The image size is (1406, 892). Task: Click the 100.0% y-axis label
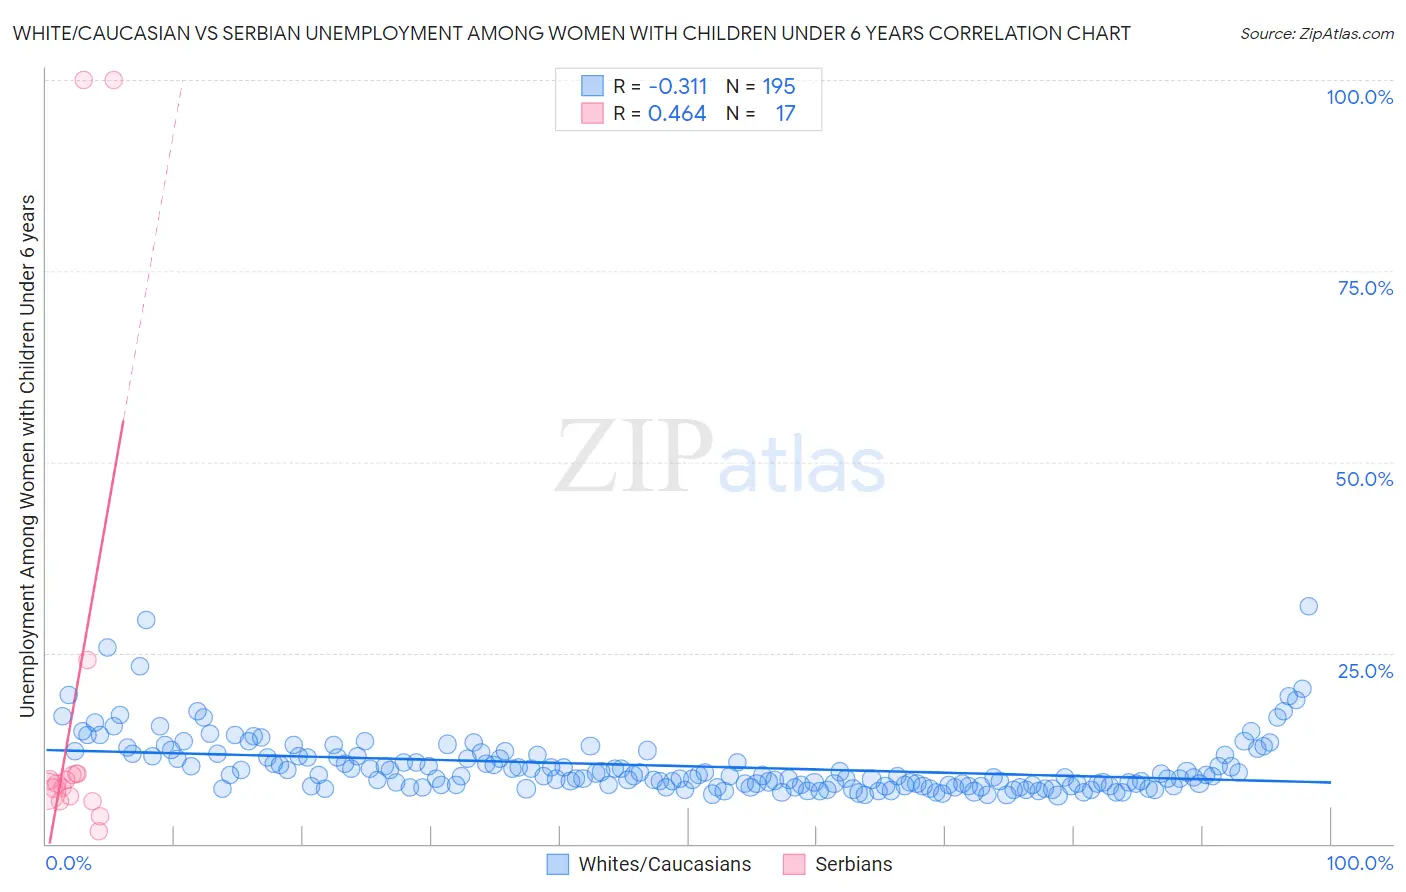(x=1360, y=97)
